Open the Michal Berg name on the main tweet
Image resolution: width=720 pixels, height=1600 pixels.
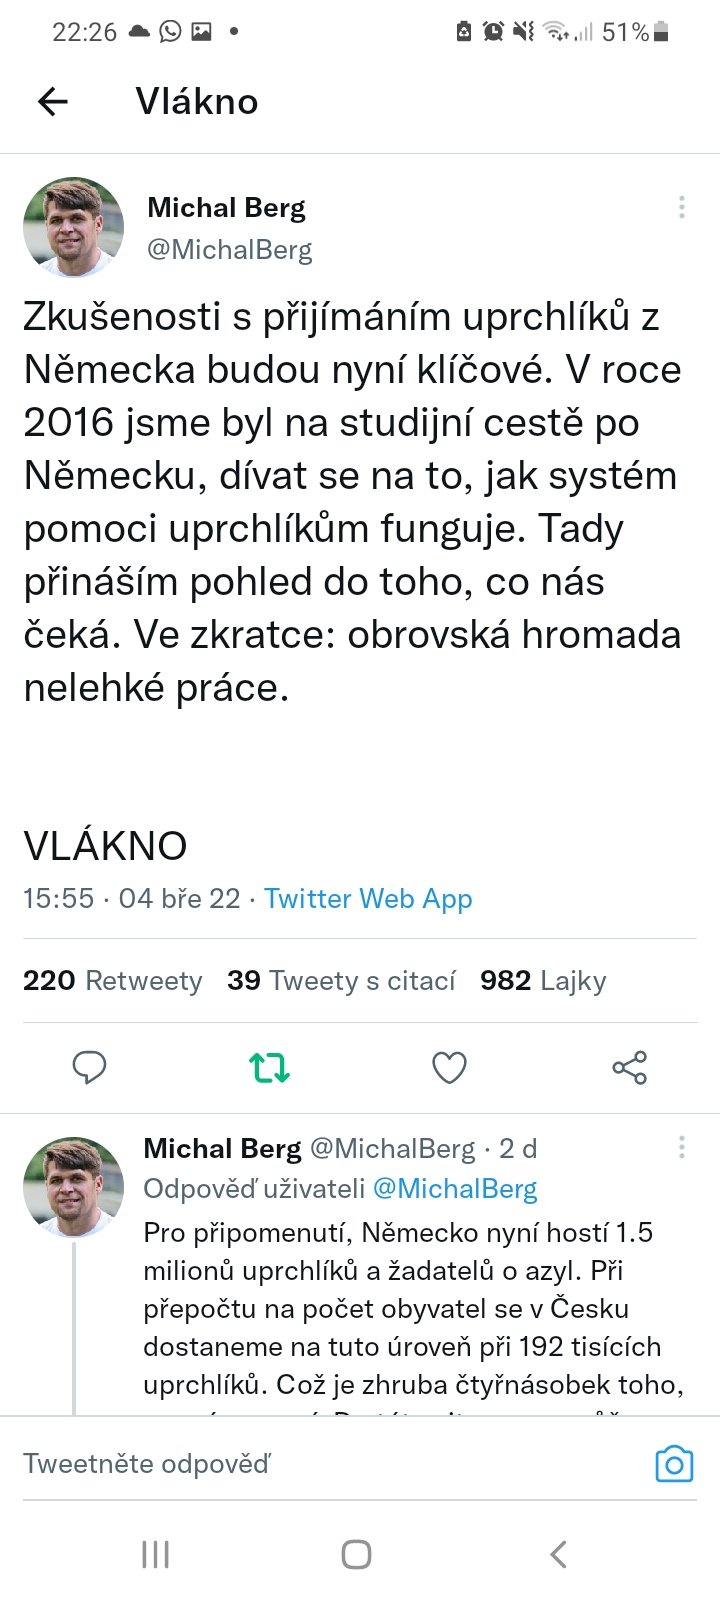coord(227,208)
